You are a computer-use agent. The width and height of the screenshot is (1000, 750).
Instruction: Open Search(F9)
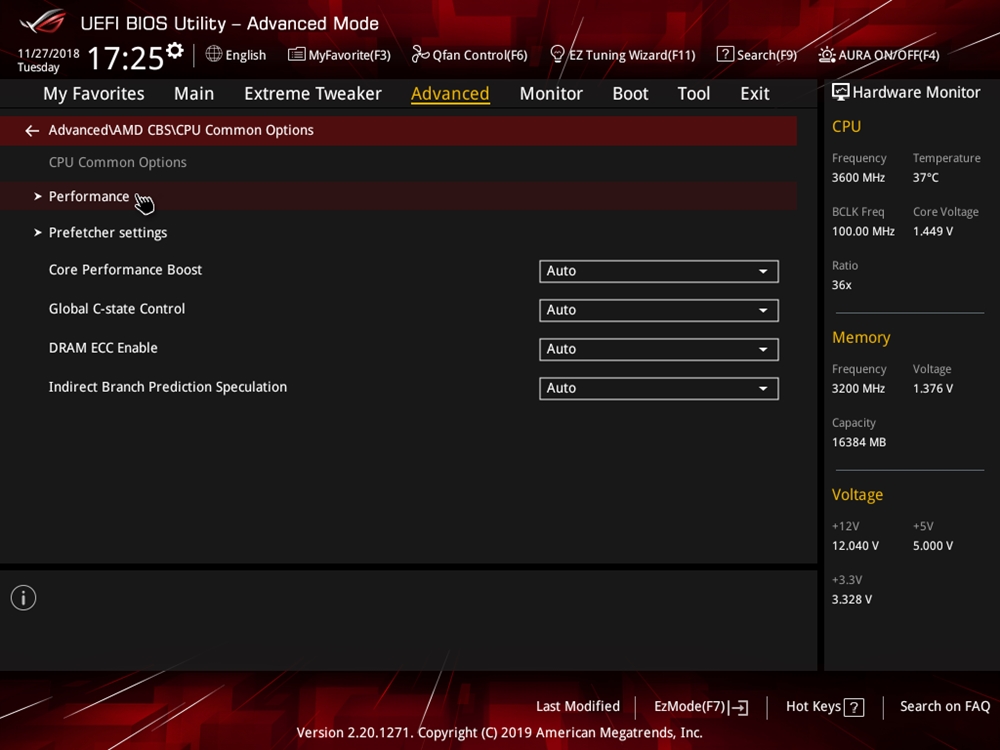757,55
